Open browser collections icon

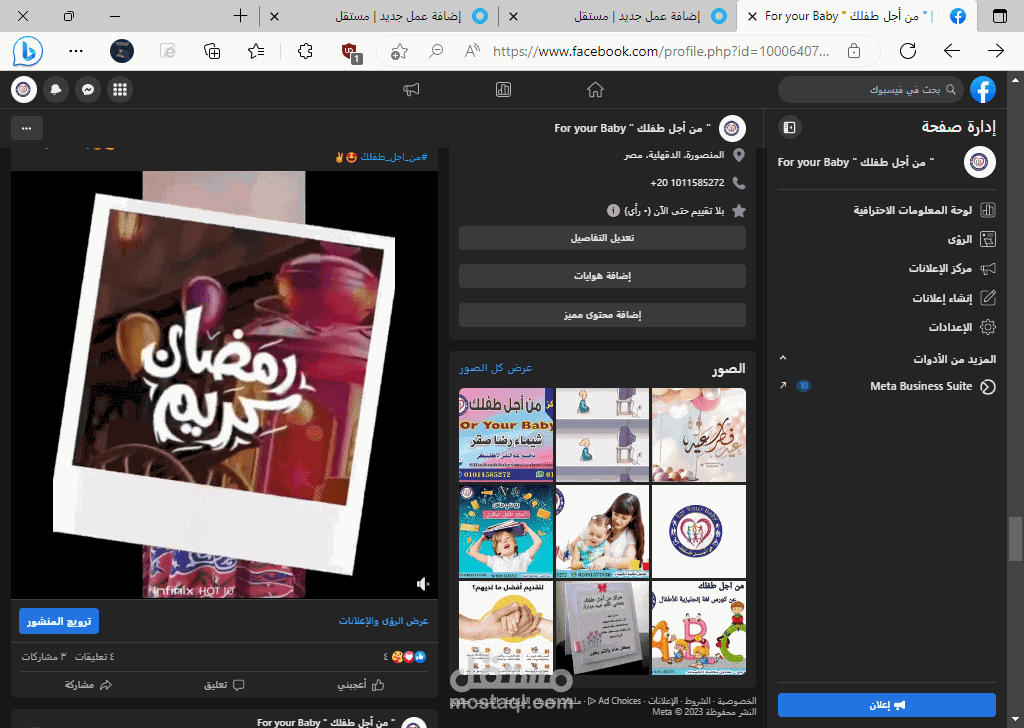pos(212,51)
